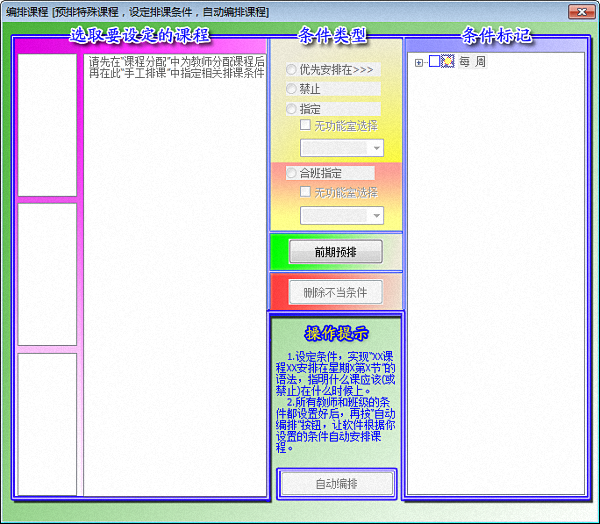Expand the 每周 tree node
The width and height of the screenshot is (600, 524).
418,63
